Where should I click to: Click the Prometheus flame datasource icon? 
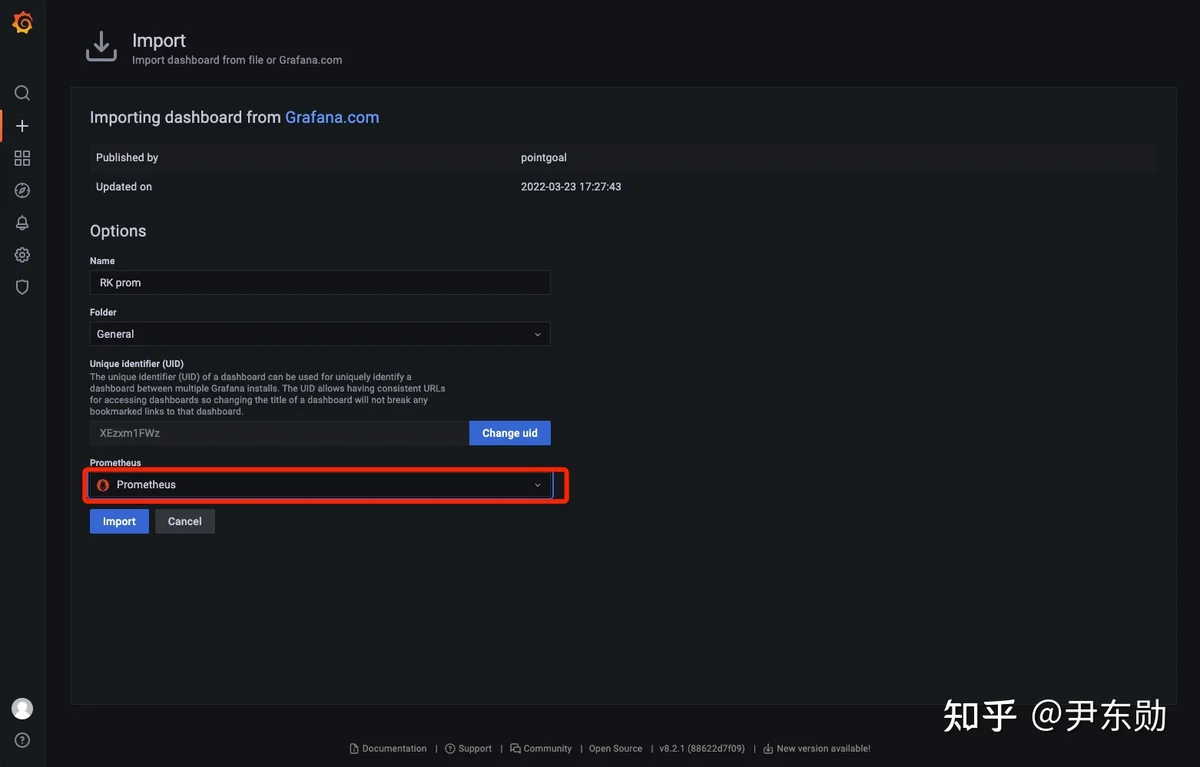(103, 485)
